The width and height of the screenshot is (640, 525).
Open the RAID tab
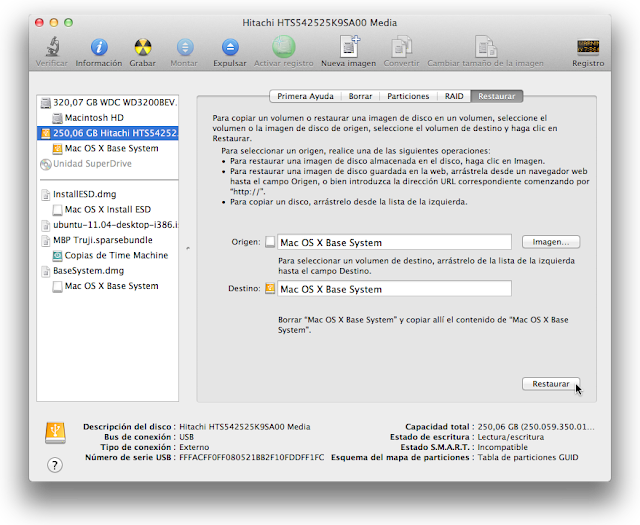454,96
